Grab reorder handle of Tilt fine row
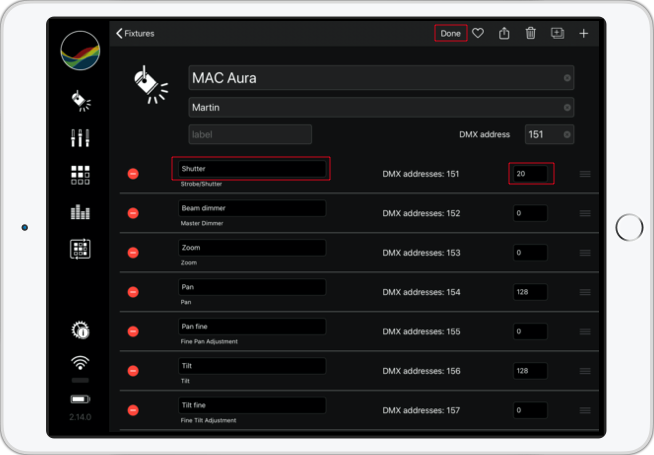The image size is (654, 455). tap(585, 410)
